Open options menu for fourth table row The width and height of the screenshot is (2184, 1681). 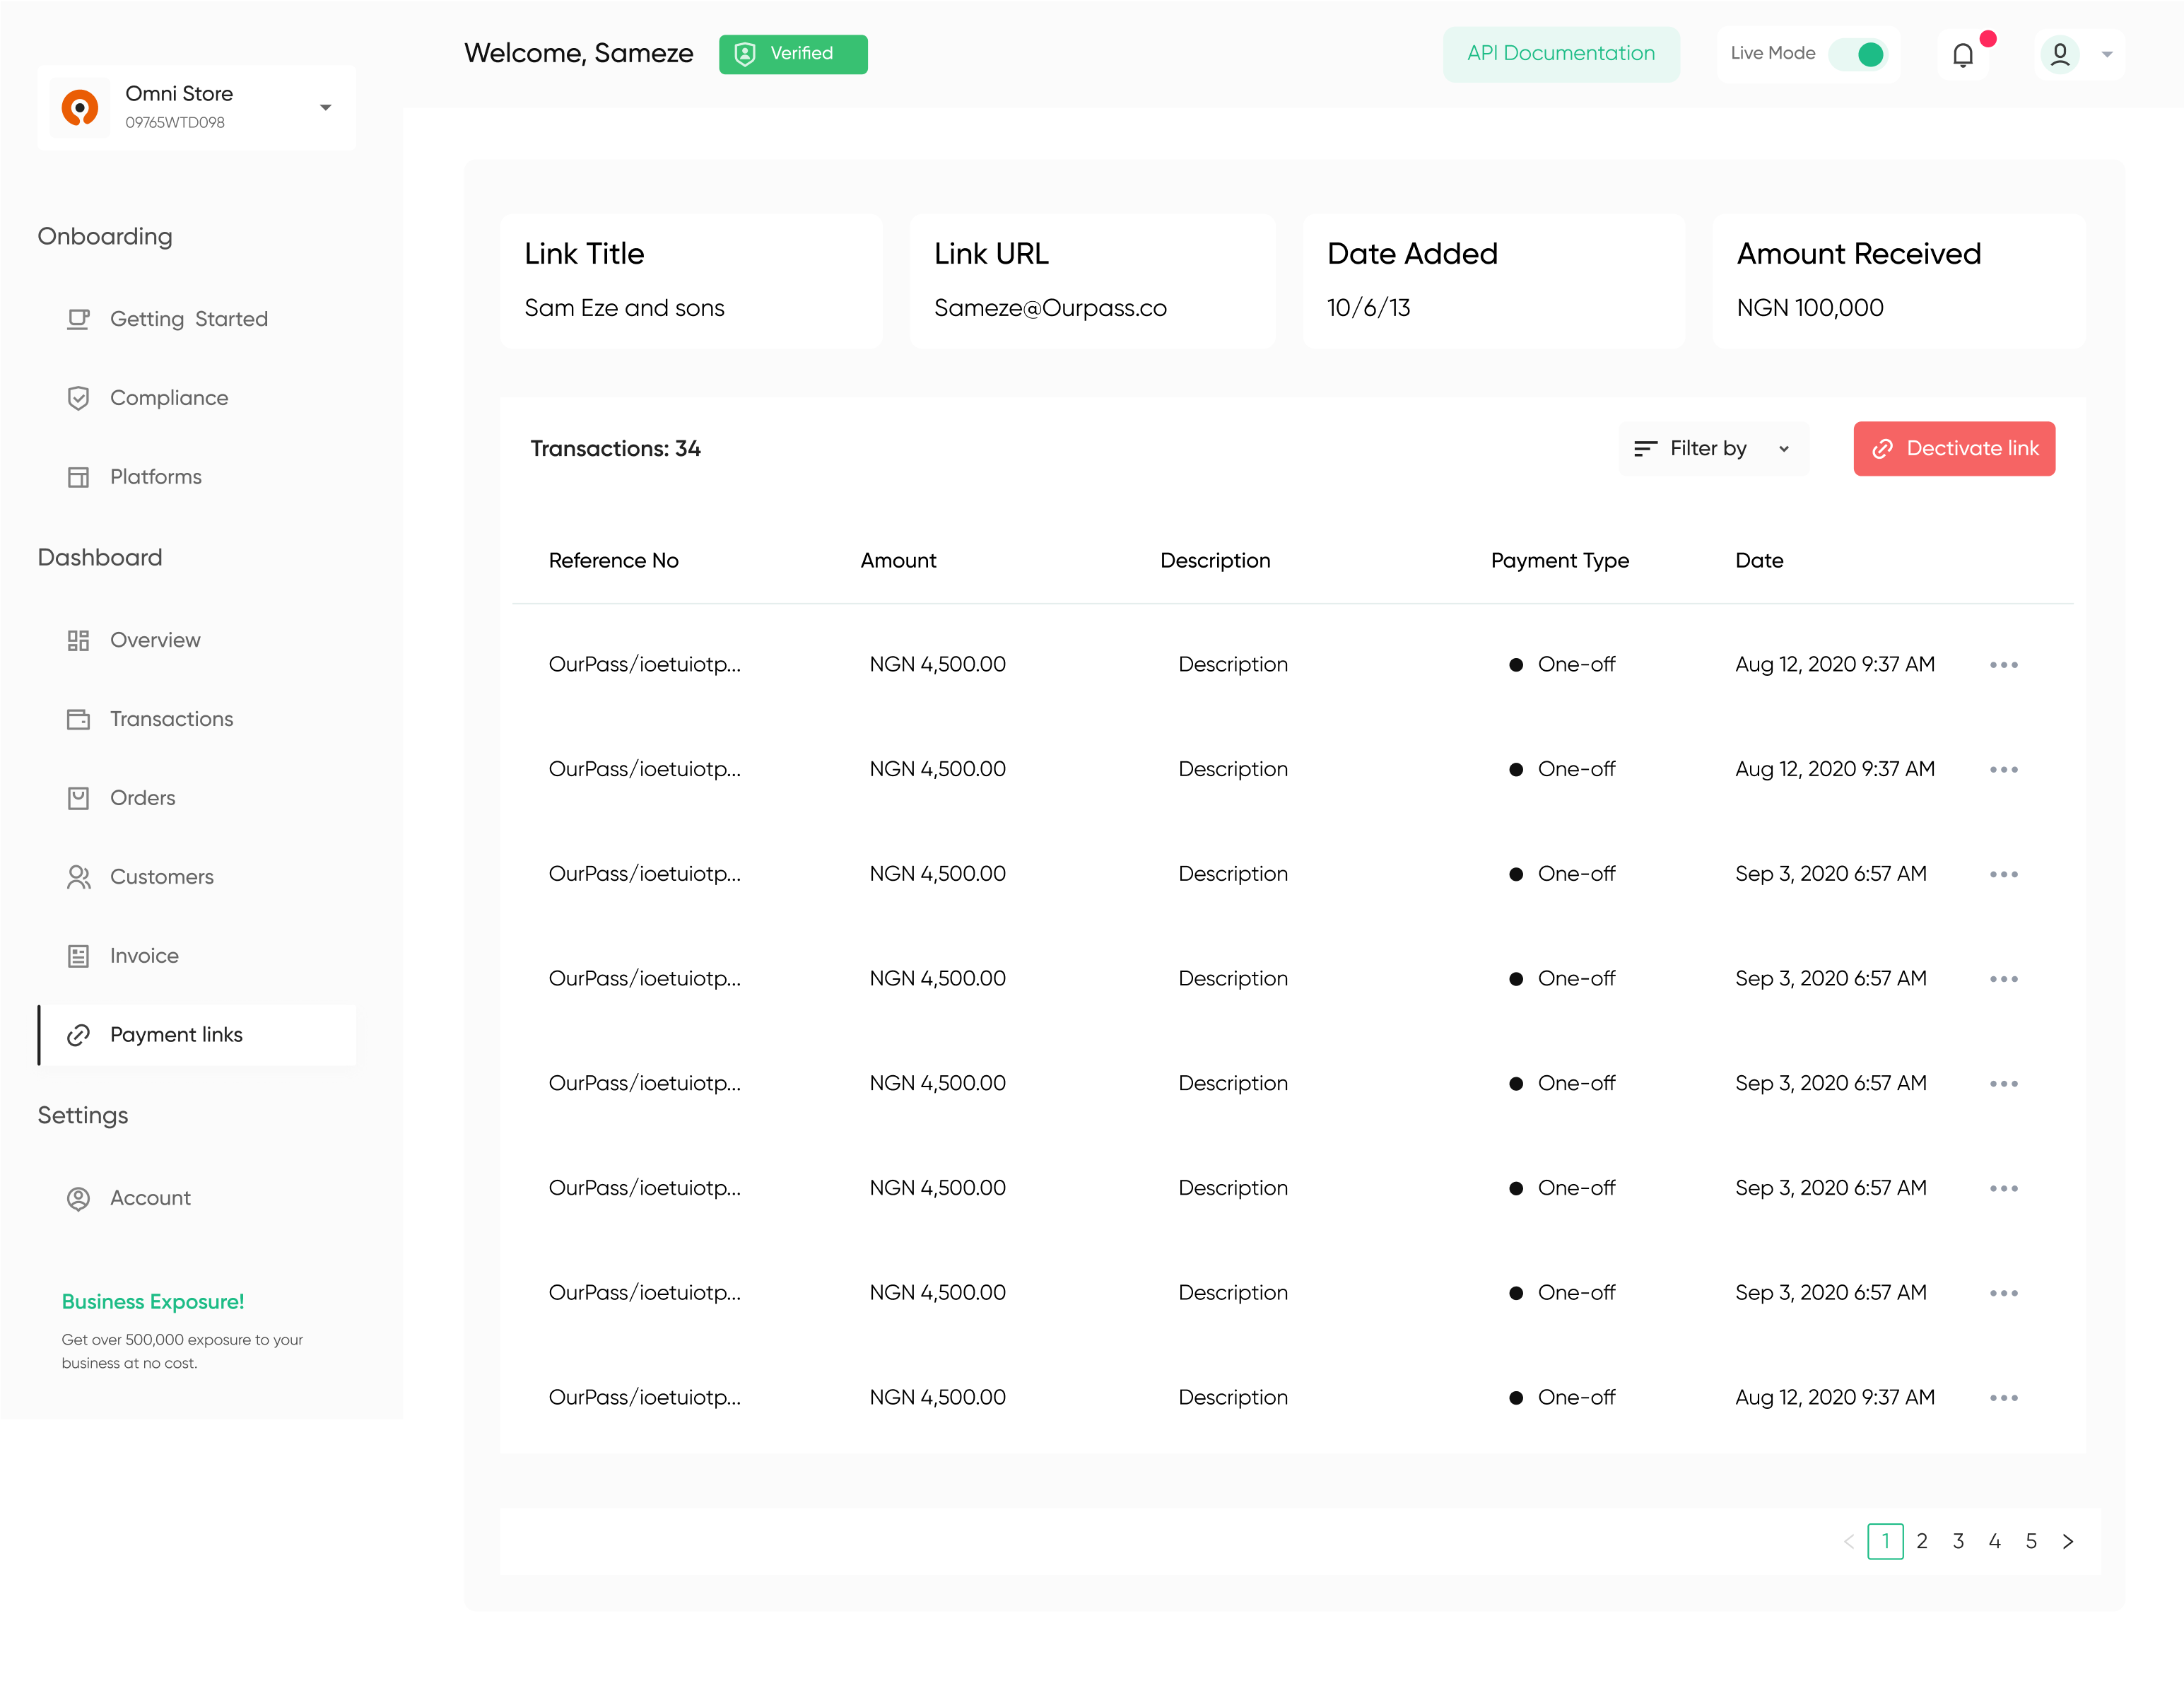pyautogui.click(x=2004, y=979)
